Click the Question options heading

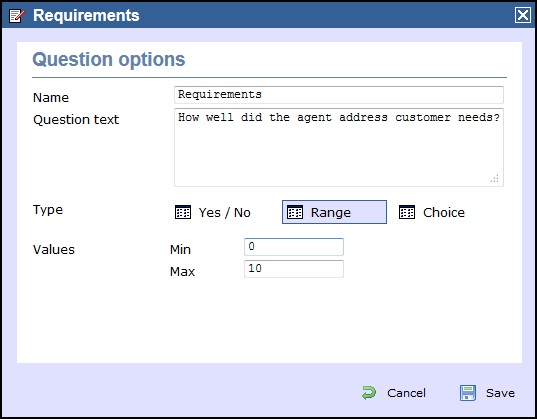click(109, 59)
